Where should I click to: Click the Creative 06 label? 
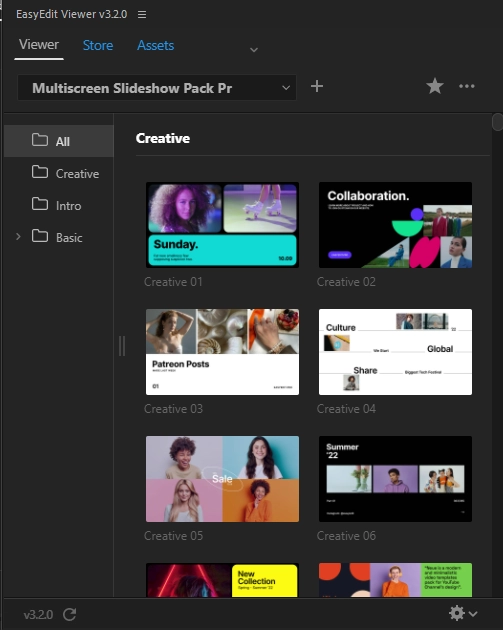[x=346, y=536]
